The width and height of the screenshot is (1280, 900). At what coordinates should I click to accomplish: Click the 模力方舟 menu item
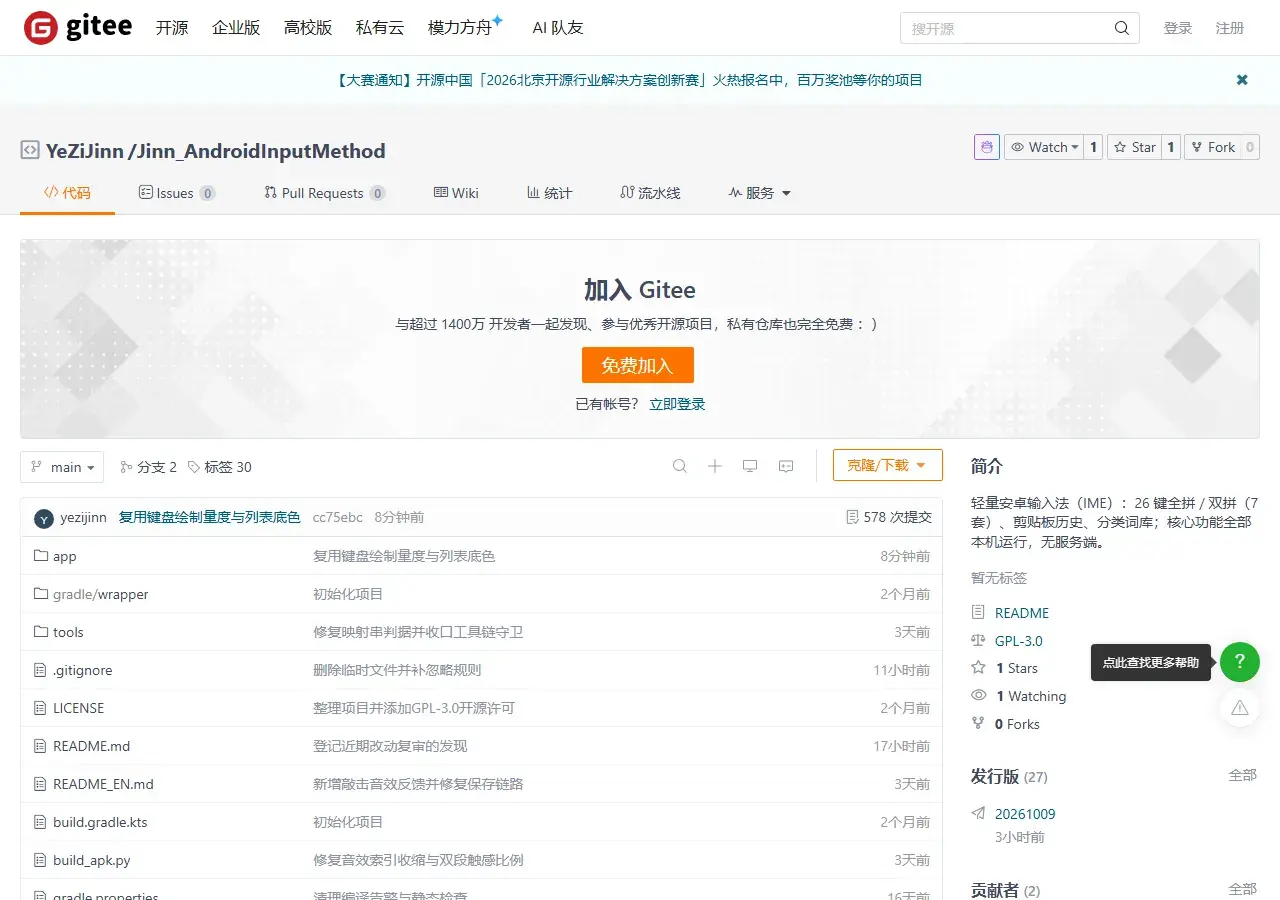click(461, 28)
